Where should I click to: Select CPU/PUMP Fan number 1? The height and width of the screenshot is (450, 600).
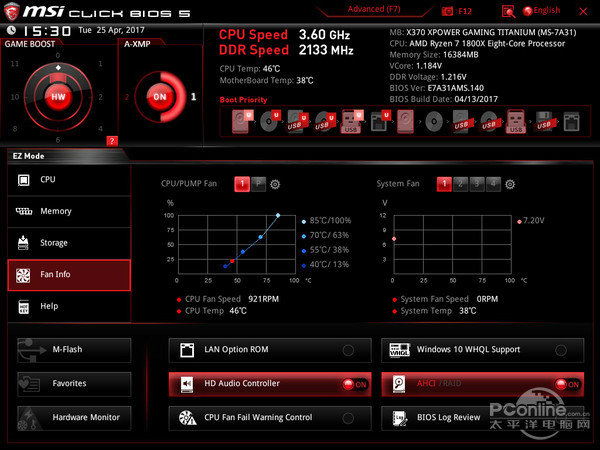coord(242,184)
